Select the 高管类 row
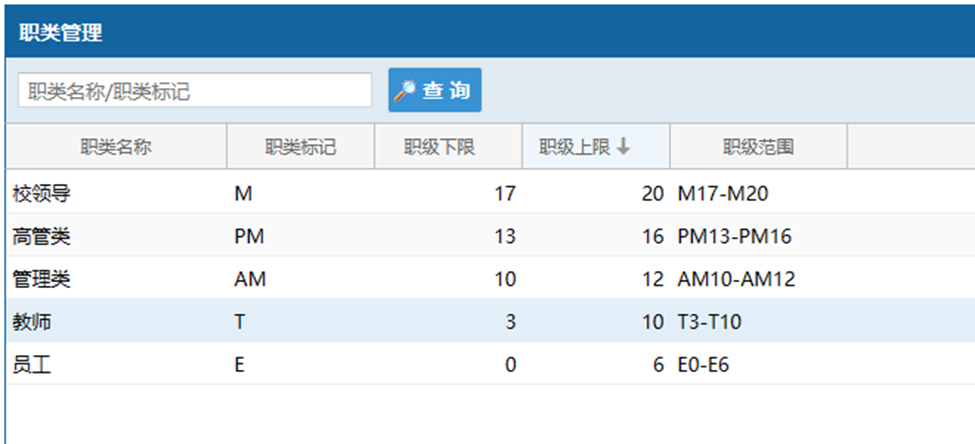Screen dimensions: 975x444 [491, 237]
